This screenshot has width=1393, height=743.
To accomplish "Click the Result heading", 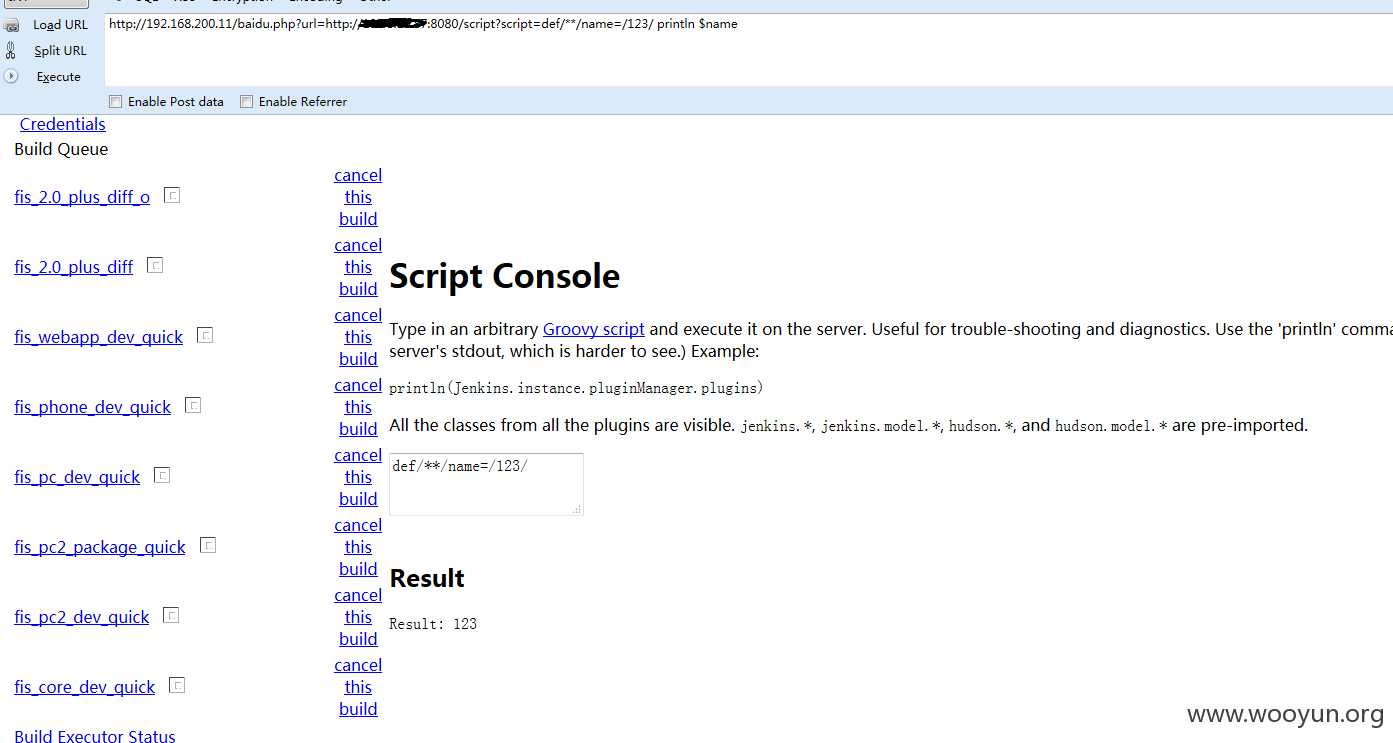I will tap(427, 578).
